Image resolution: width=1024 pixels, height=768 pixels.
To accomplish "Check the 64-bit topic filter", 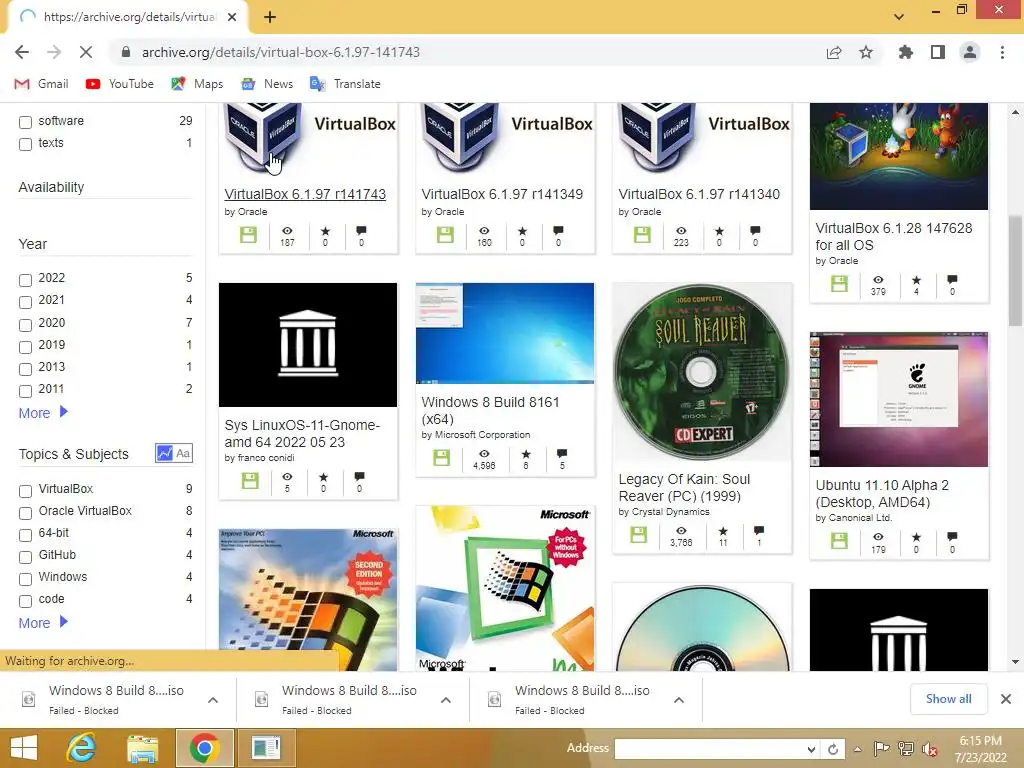I will (25, 535).
